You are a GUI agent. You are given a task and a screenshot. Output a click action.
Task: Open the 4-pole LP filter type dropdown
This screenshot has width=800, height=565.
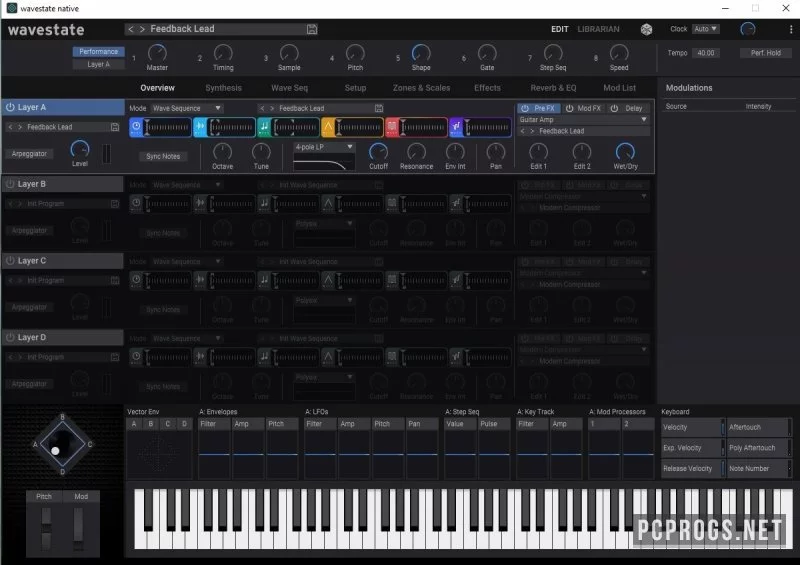pos(324,147)
